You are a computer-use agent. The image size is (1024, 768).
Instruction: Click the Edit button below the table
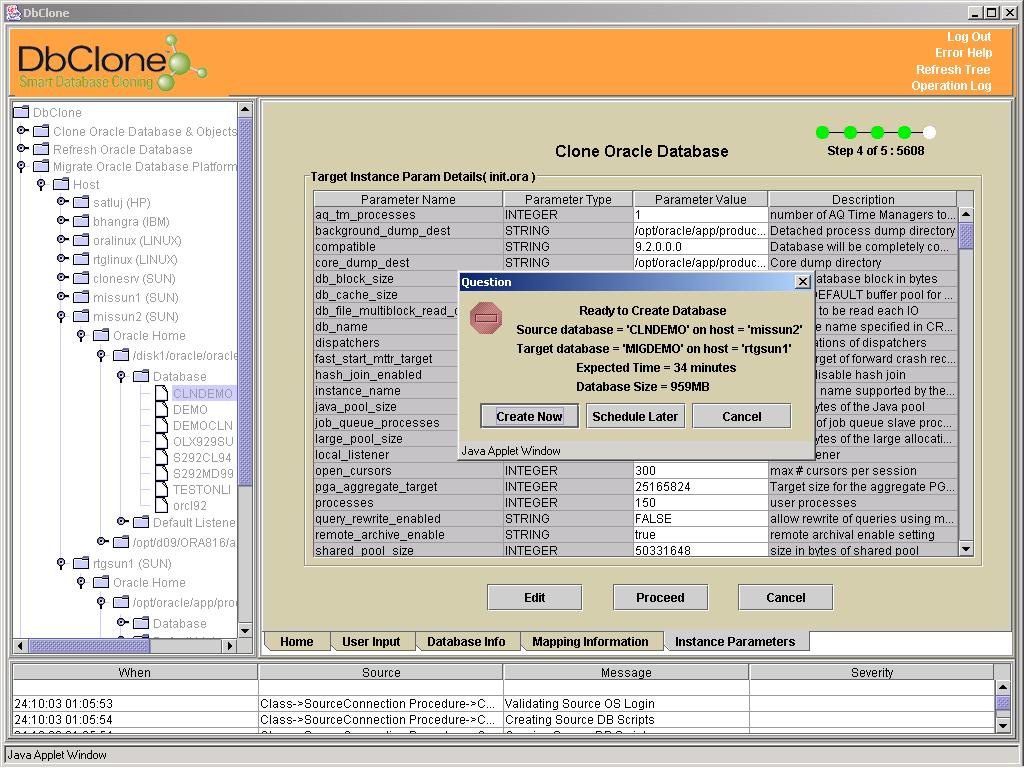click(x=534, y=597)
